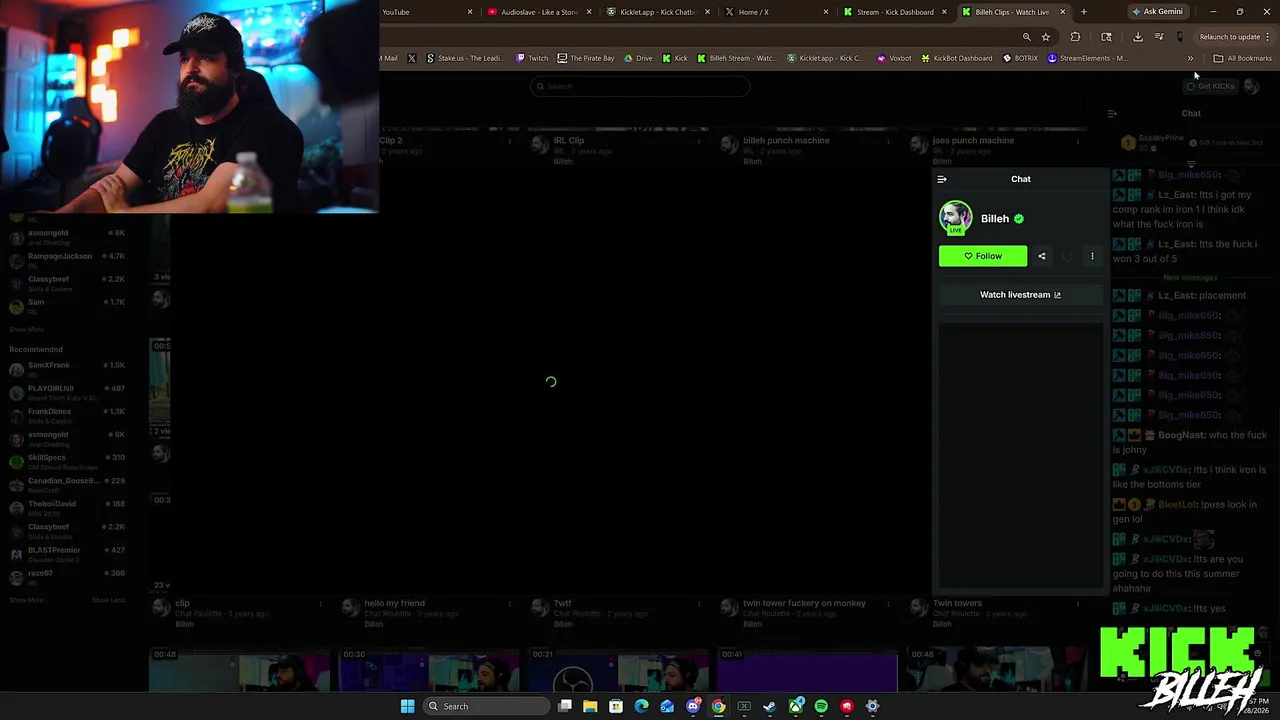This screenshot has height=720, width=1280.
Task: Open the 'twin tower fuckery on monkey' clip
Action: pyautogui.click(x=804, y=603)
